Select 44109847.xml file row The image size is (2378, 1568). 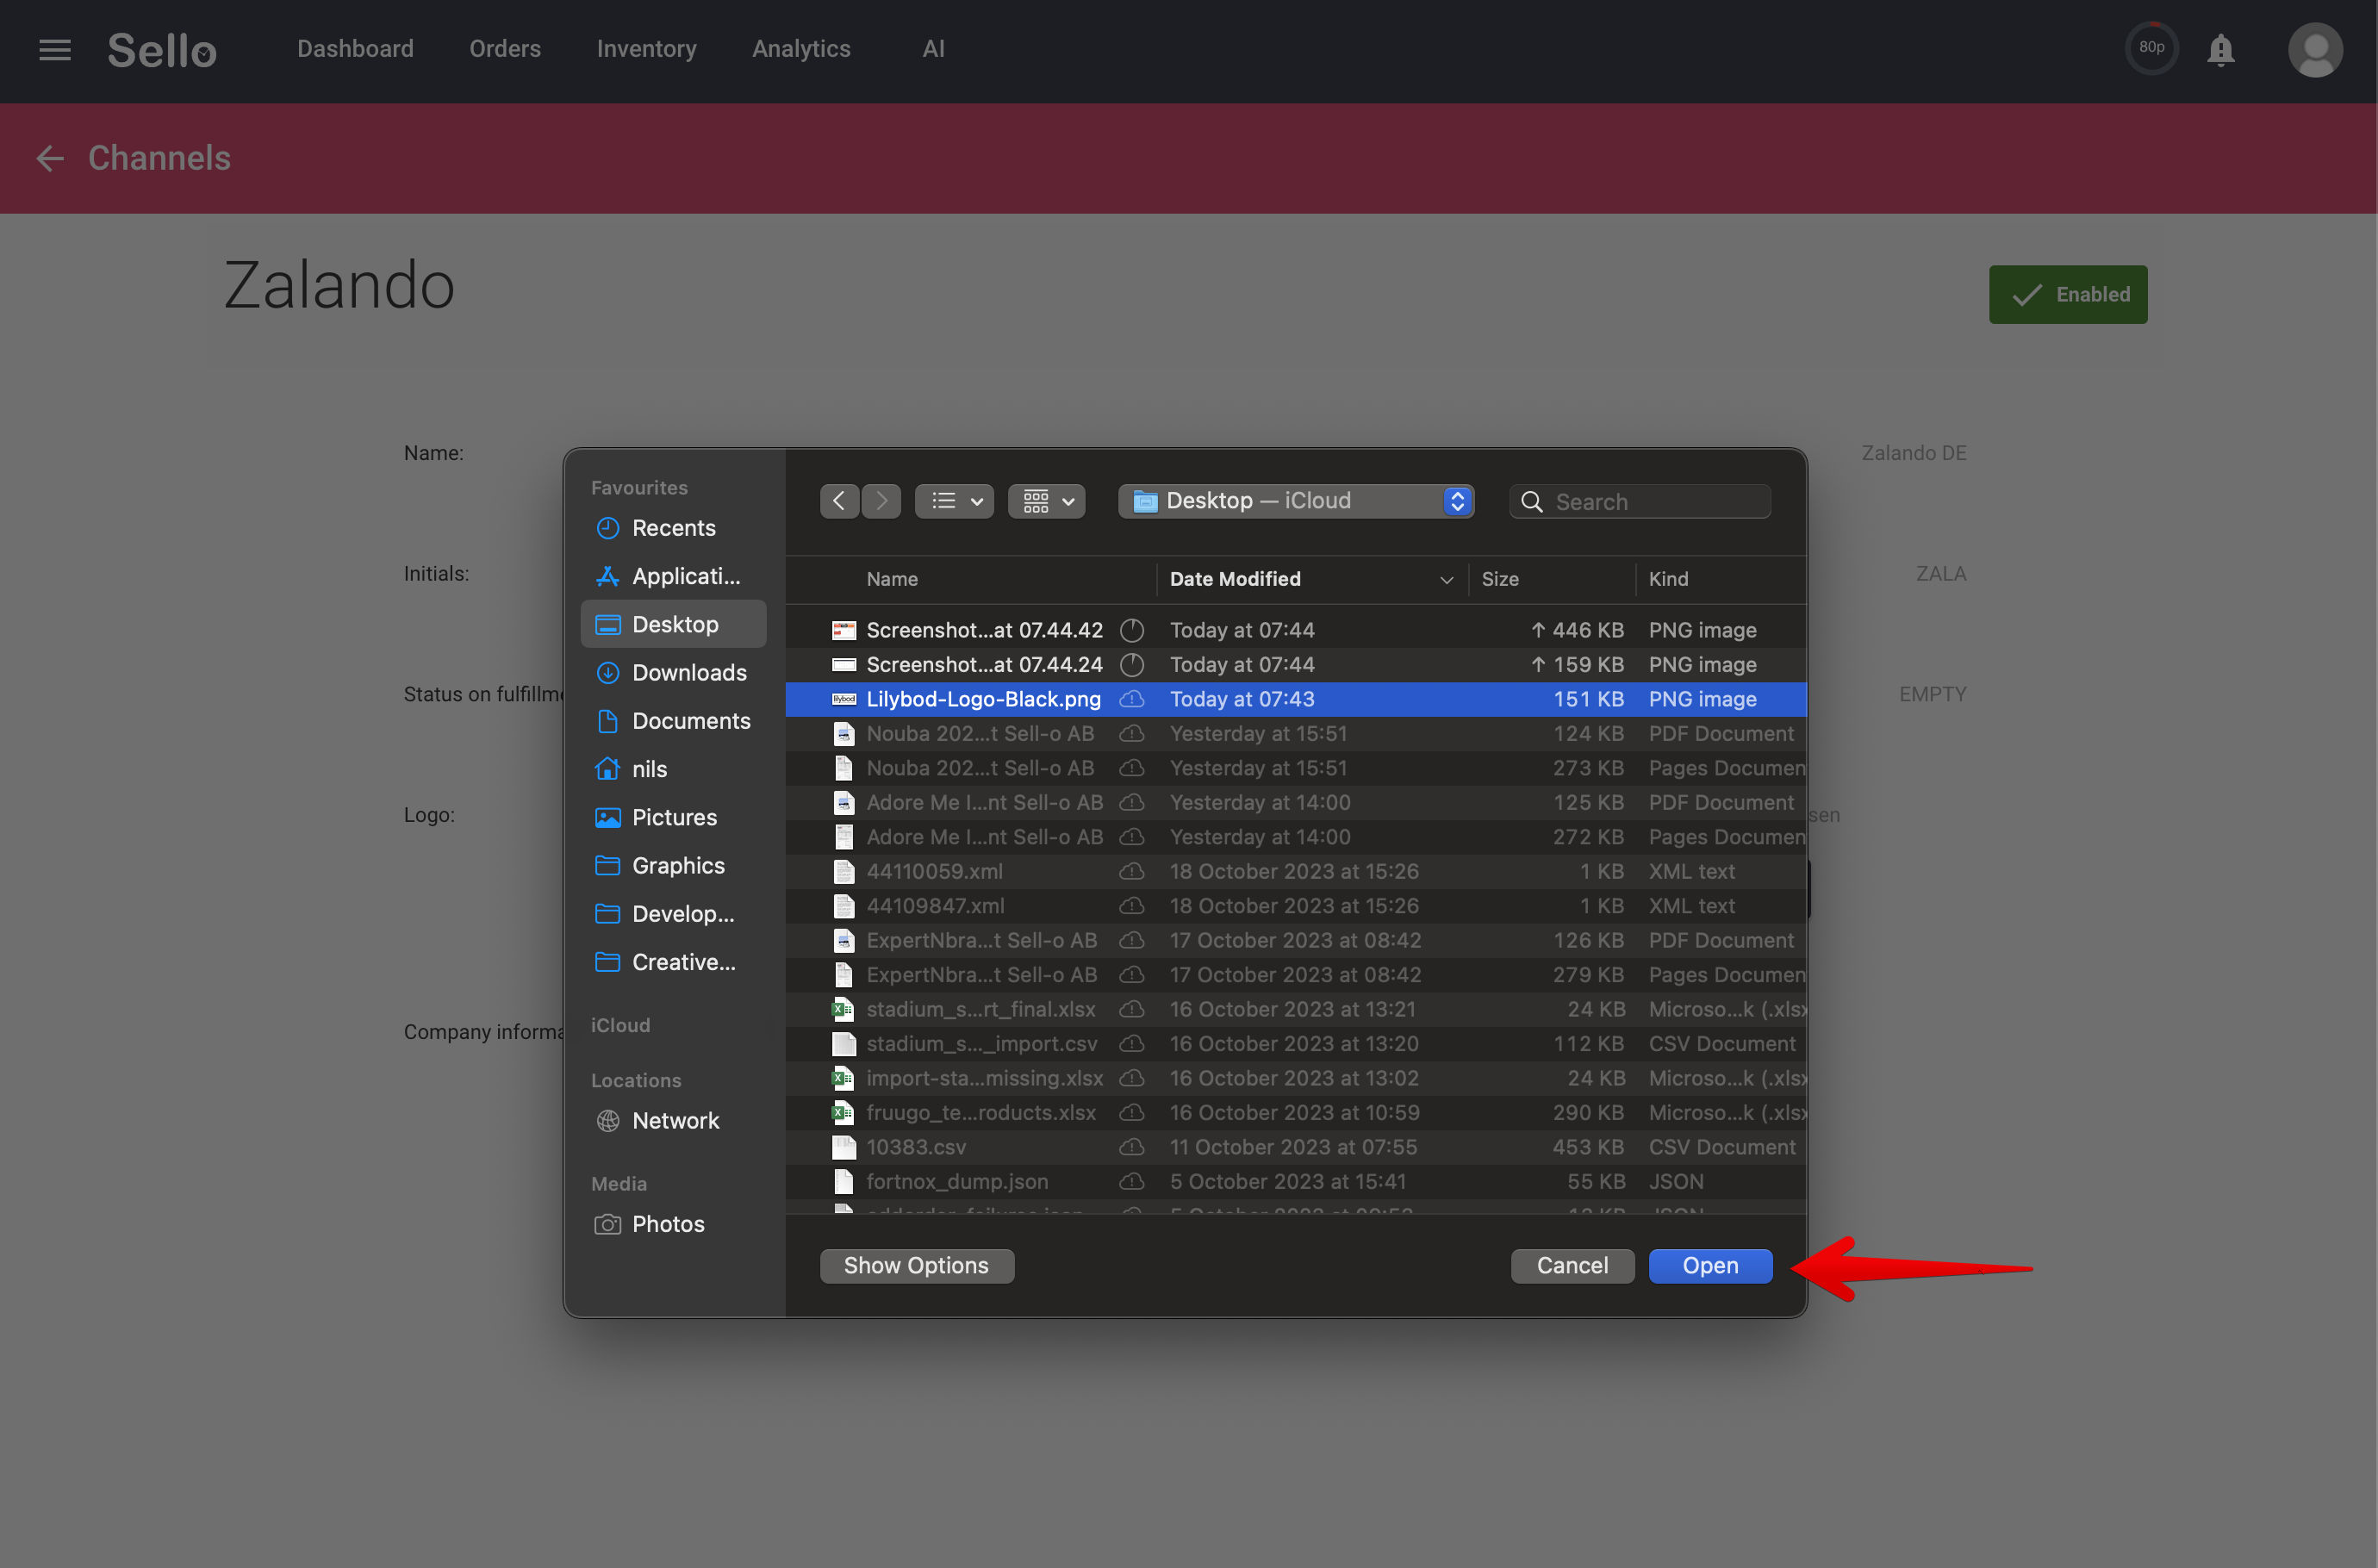[1296, 906]
